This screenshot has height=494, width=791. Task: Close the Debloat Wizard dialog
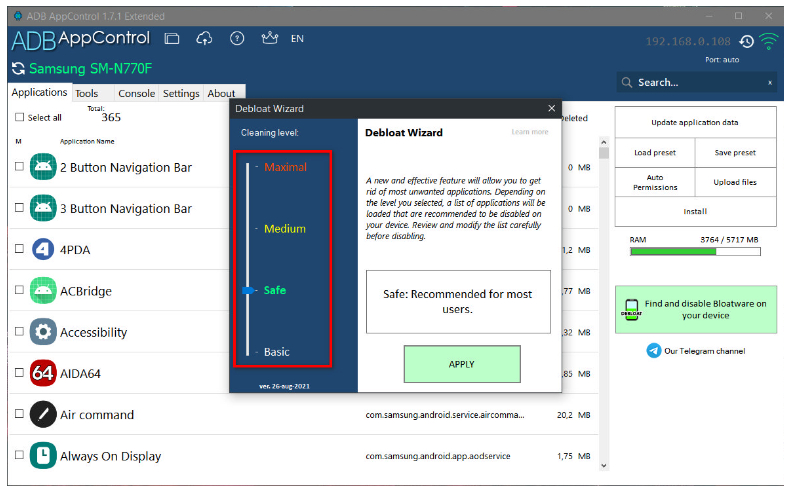point(551,108)
